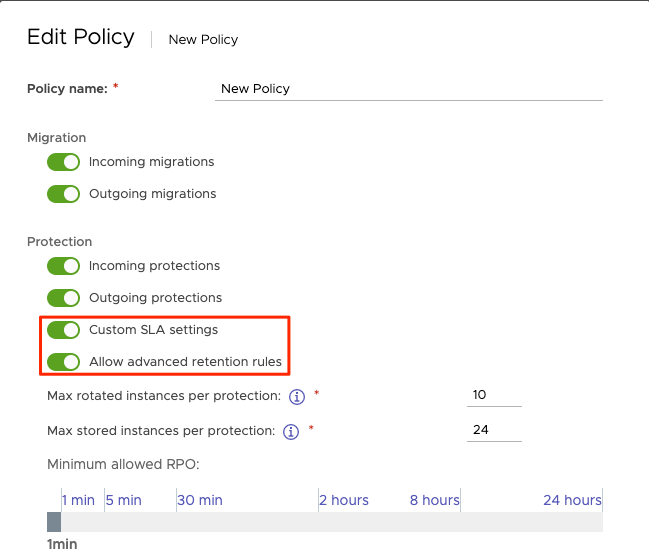Click the dark RPO slider handle
Viewport: 649px width, 558px height.
[x=54, y=522]
